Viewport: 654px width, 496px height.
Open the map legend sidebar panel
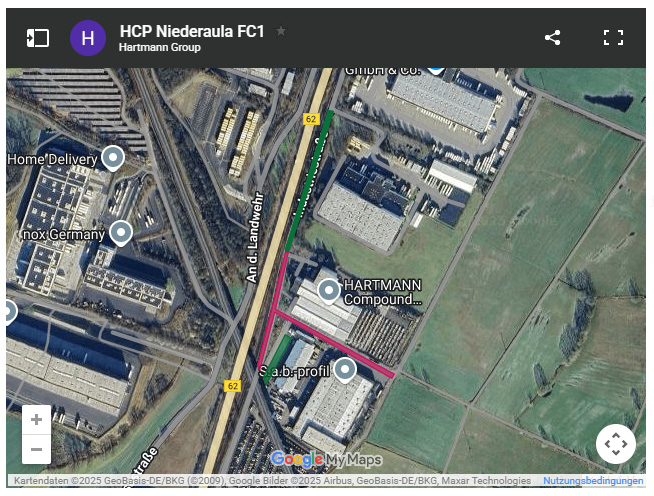coord(38,38)
